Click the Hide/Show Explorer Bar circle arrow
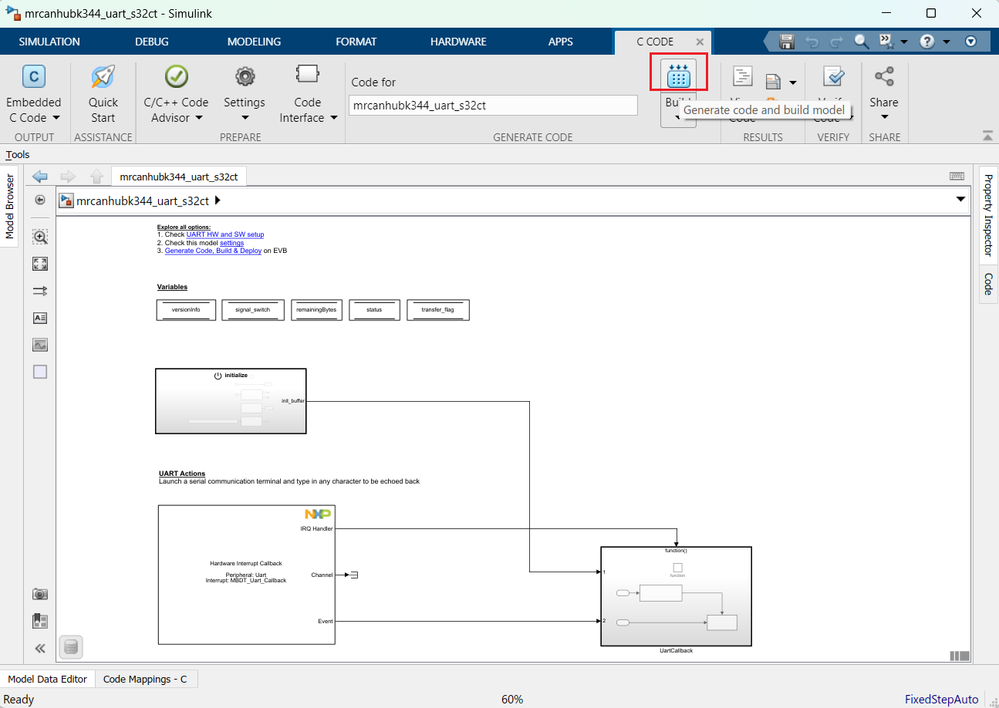 click(x=40, y=200)
